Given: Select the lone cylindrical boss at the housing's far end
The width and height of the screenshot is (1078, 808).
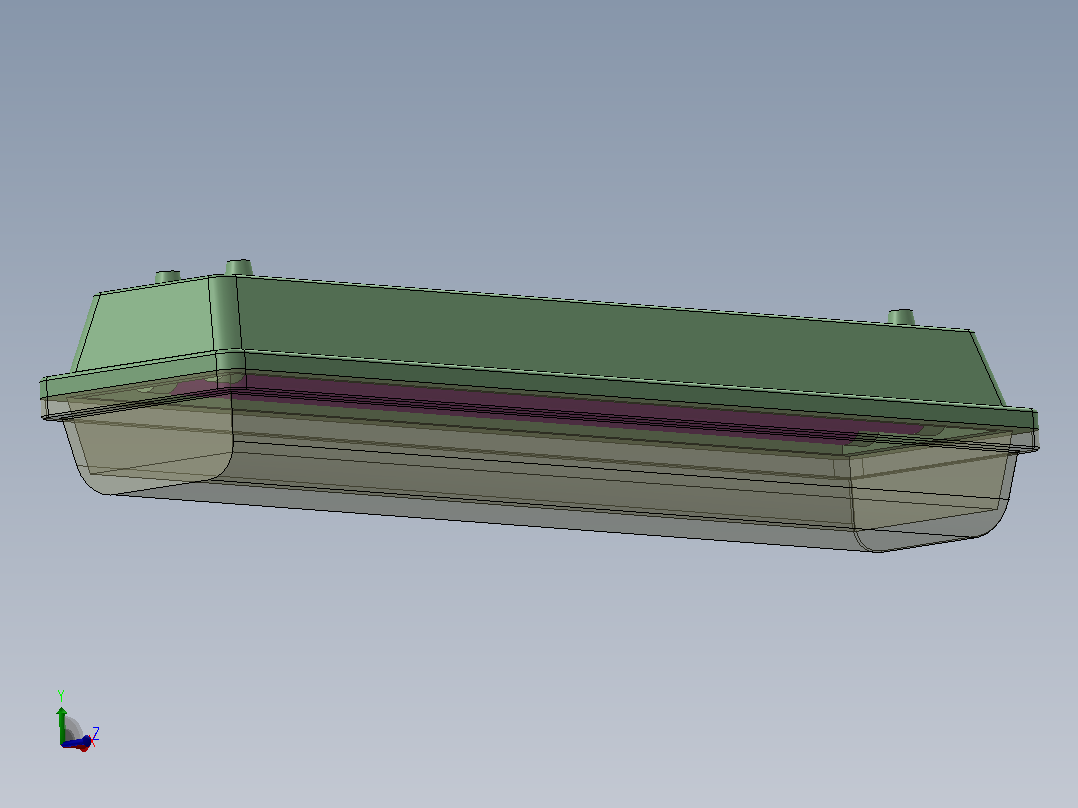Looking at the screenshot, I should point(900,317).
